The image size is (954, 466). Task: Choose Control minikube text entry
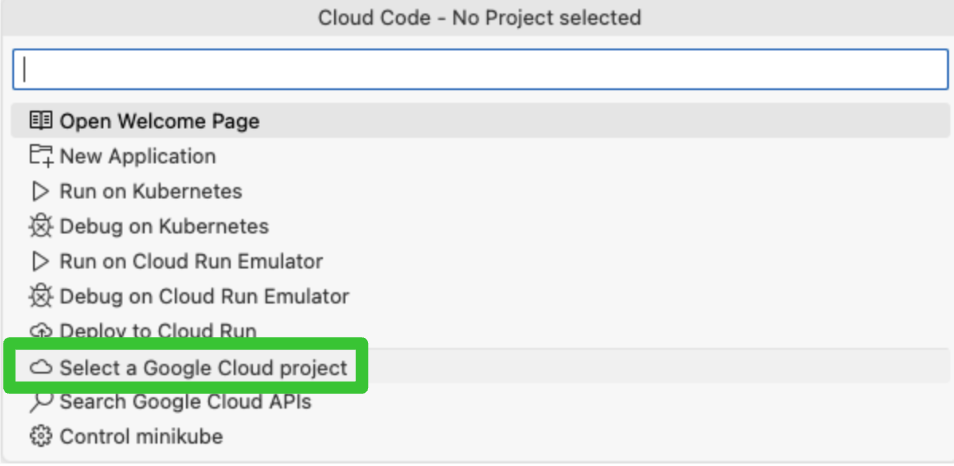(x=141, y=437)
